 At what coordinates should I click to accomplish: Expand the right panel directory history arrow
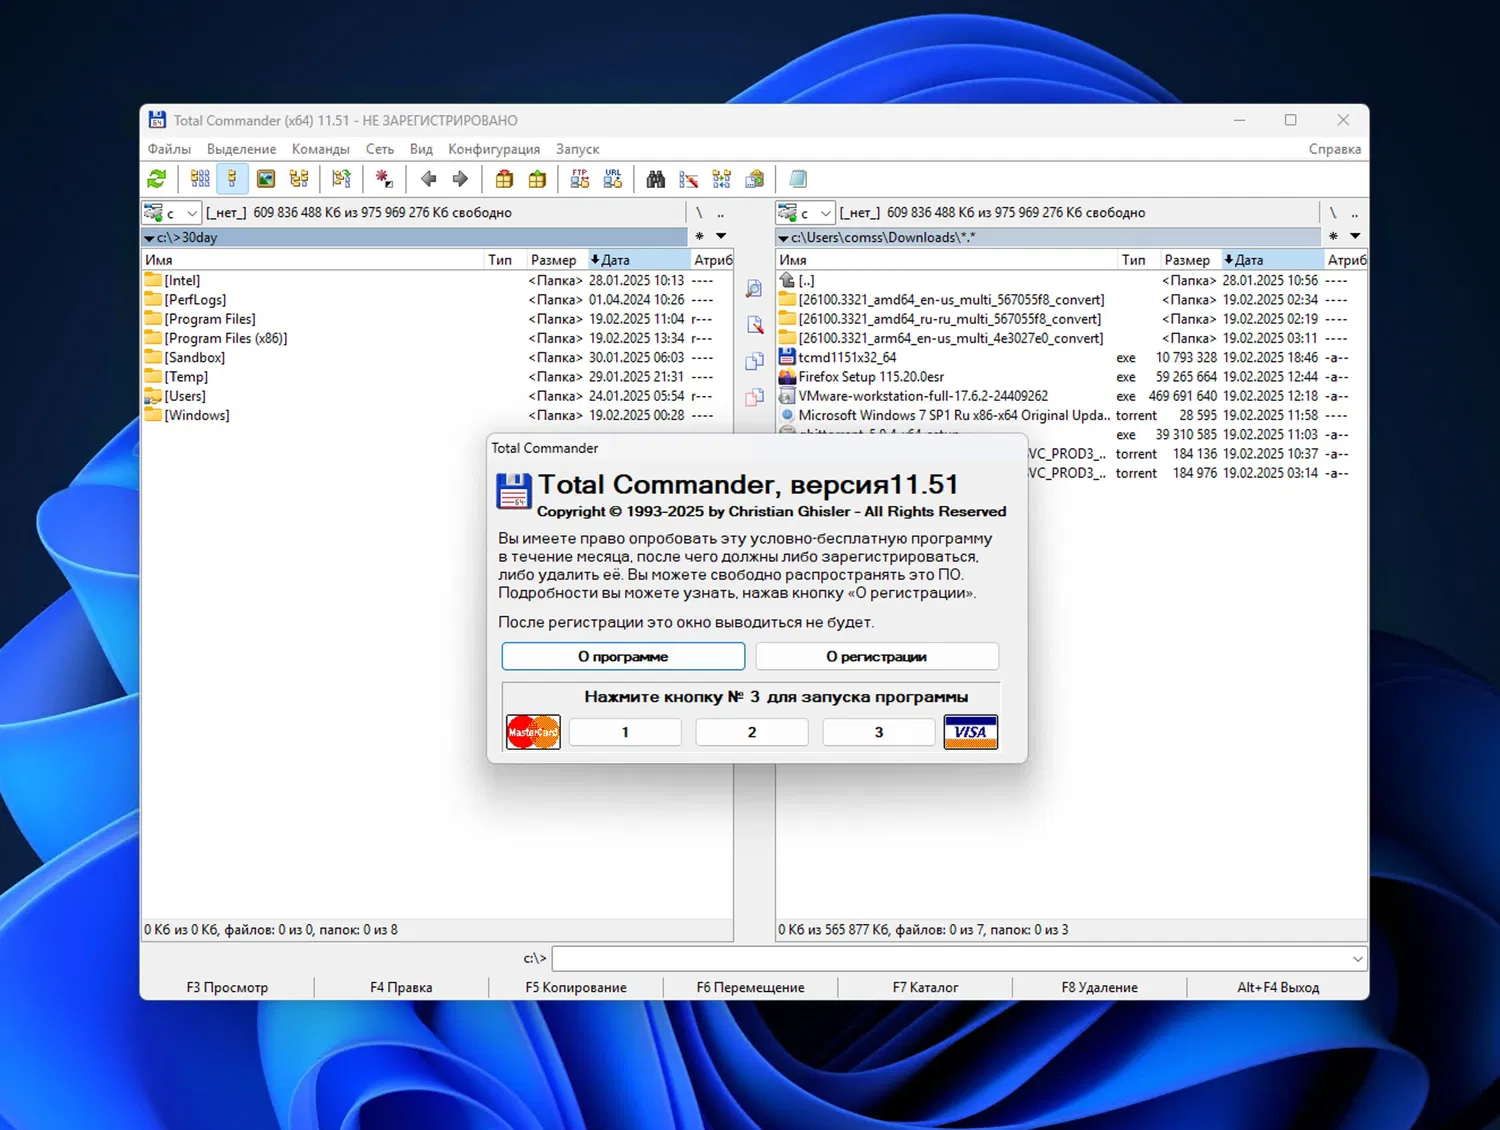coord(1355,237)
